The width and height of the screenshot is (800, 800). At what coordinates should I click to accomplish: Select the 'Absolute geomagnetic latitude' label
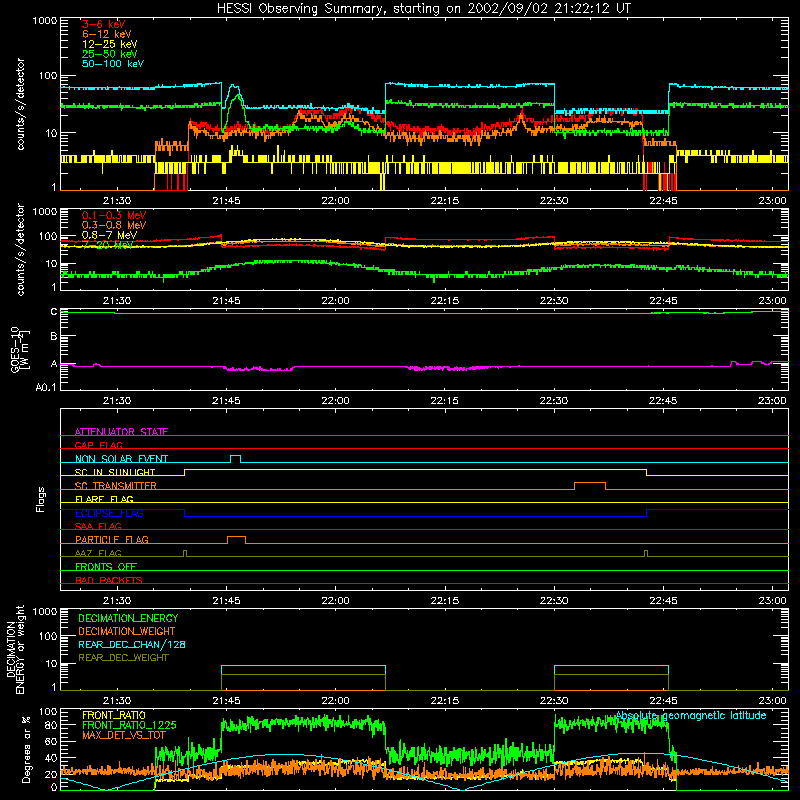(x=691, y=715)
